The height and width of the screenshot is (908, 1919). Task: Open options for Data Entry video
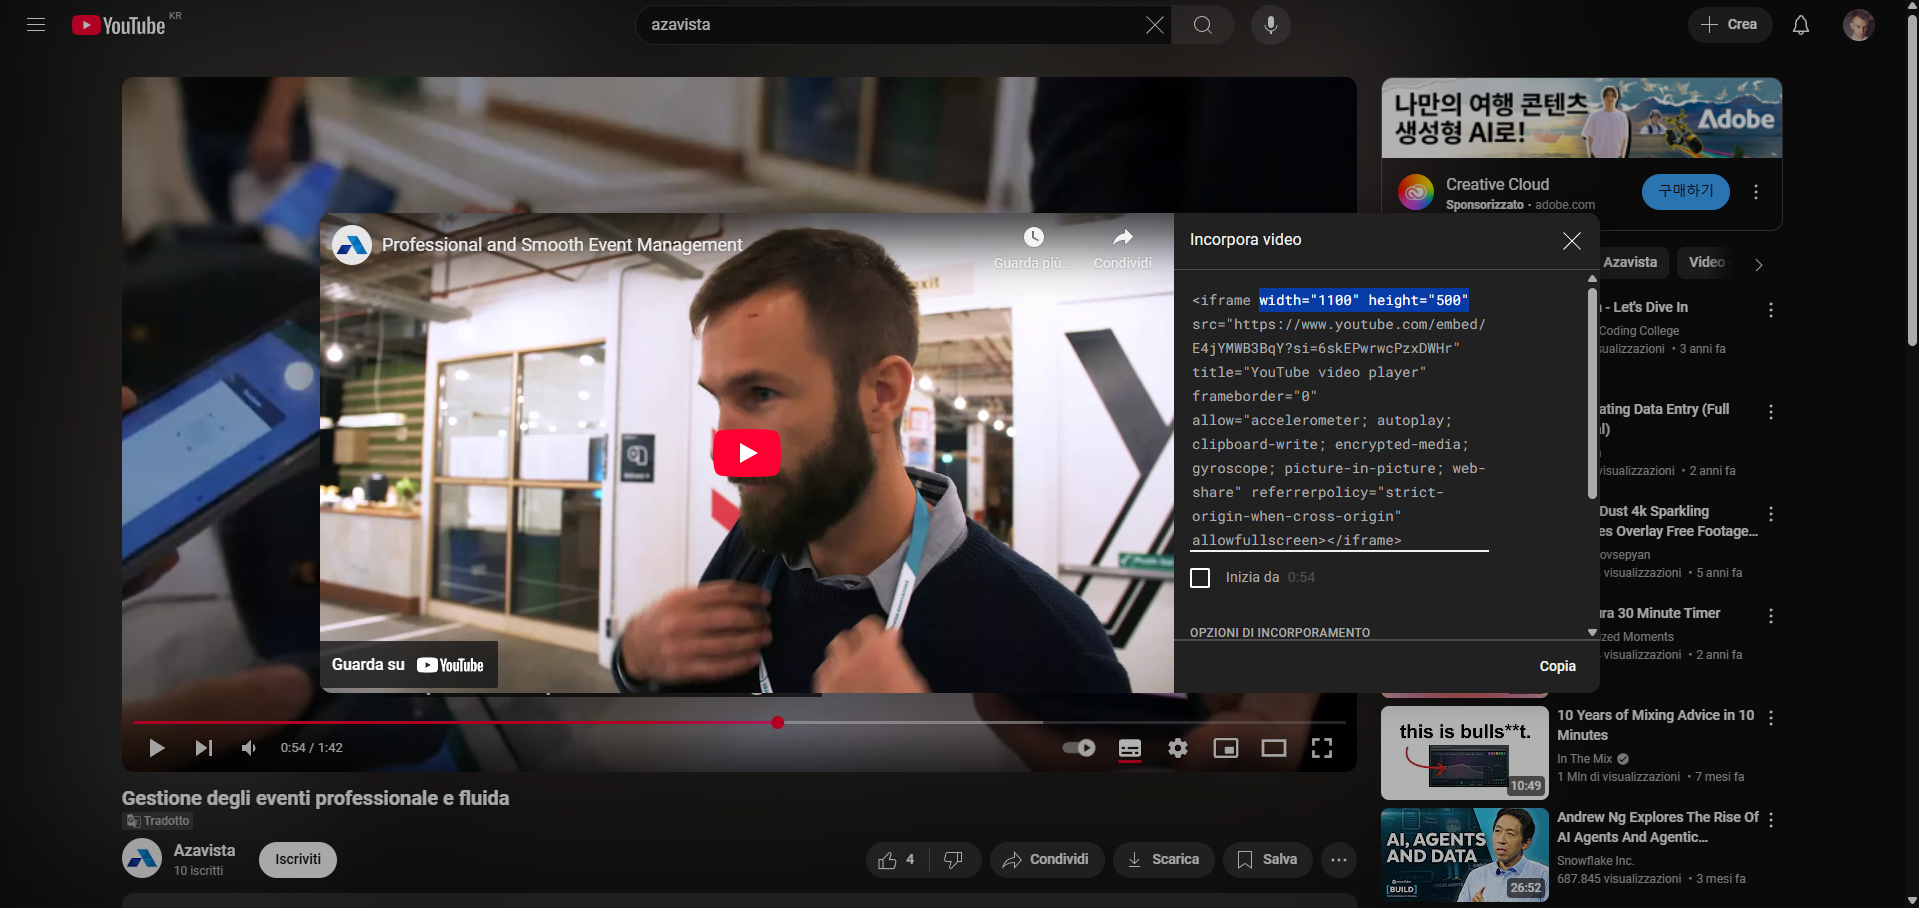pos(1771,412)
